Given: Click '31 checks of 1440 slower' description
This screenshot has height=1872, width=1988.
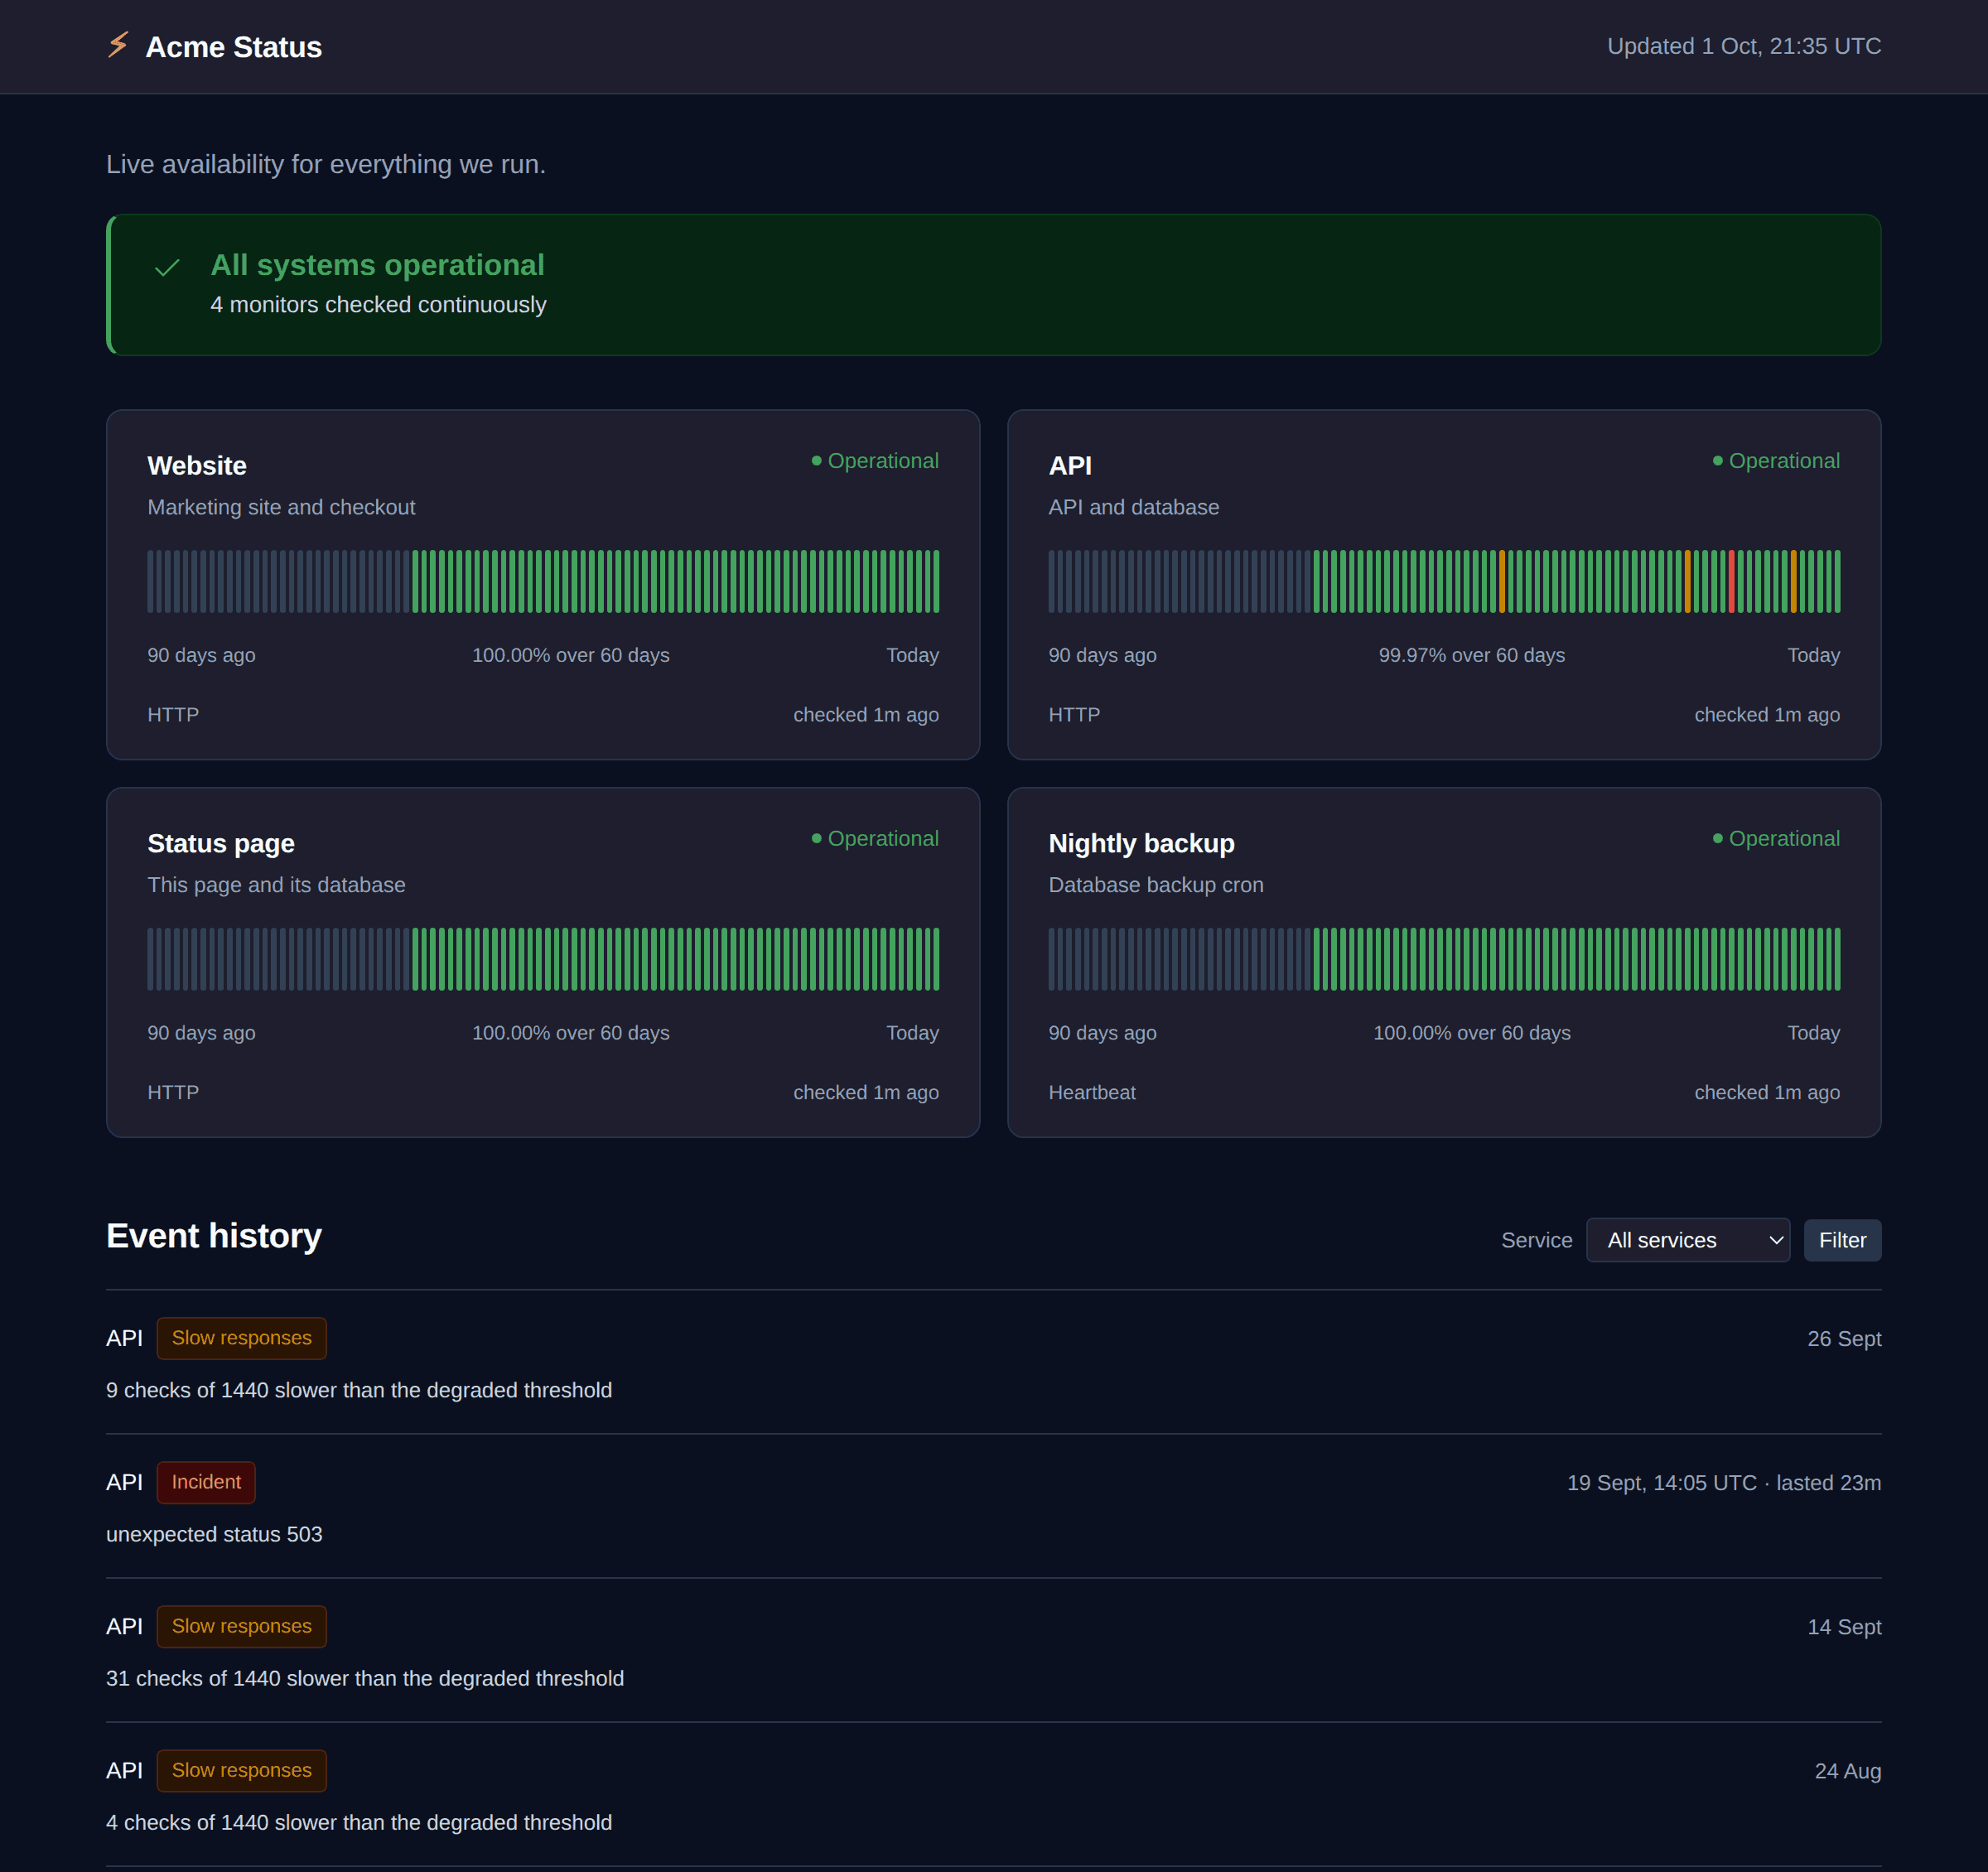Looking at the screenshot, I should [365, 1678].
